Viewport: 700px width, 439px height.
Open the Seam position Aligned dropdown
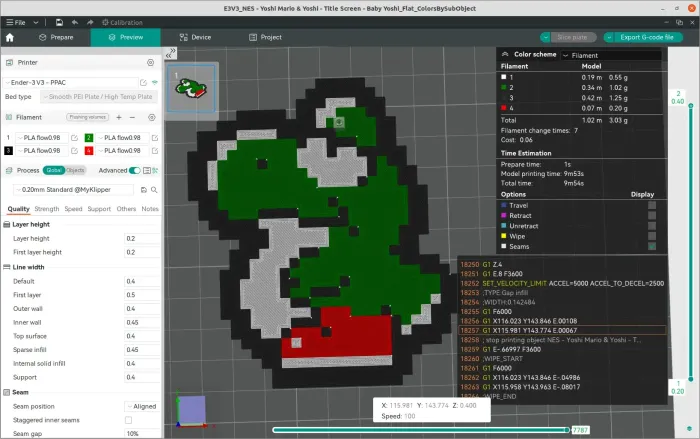point(142,406)
